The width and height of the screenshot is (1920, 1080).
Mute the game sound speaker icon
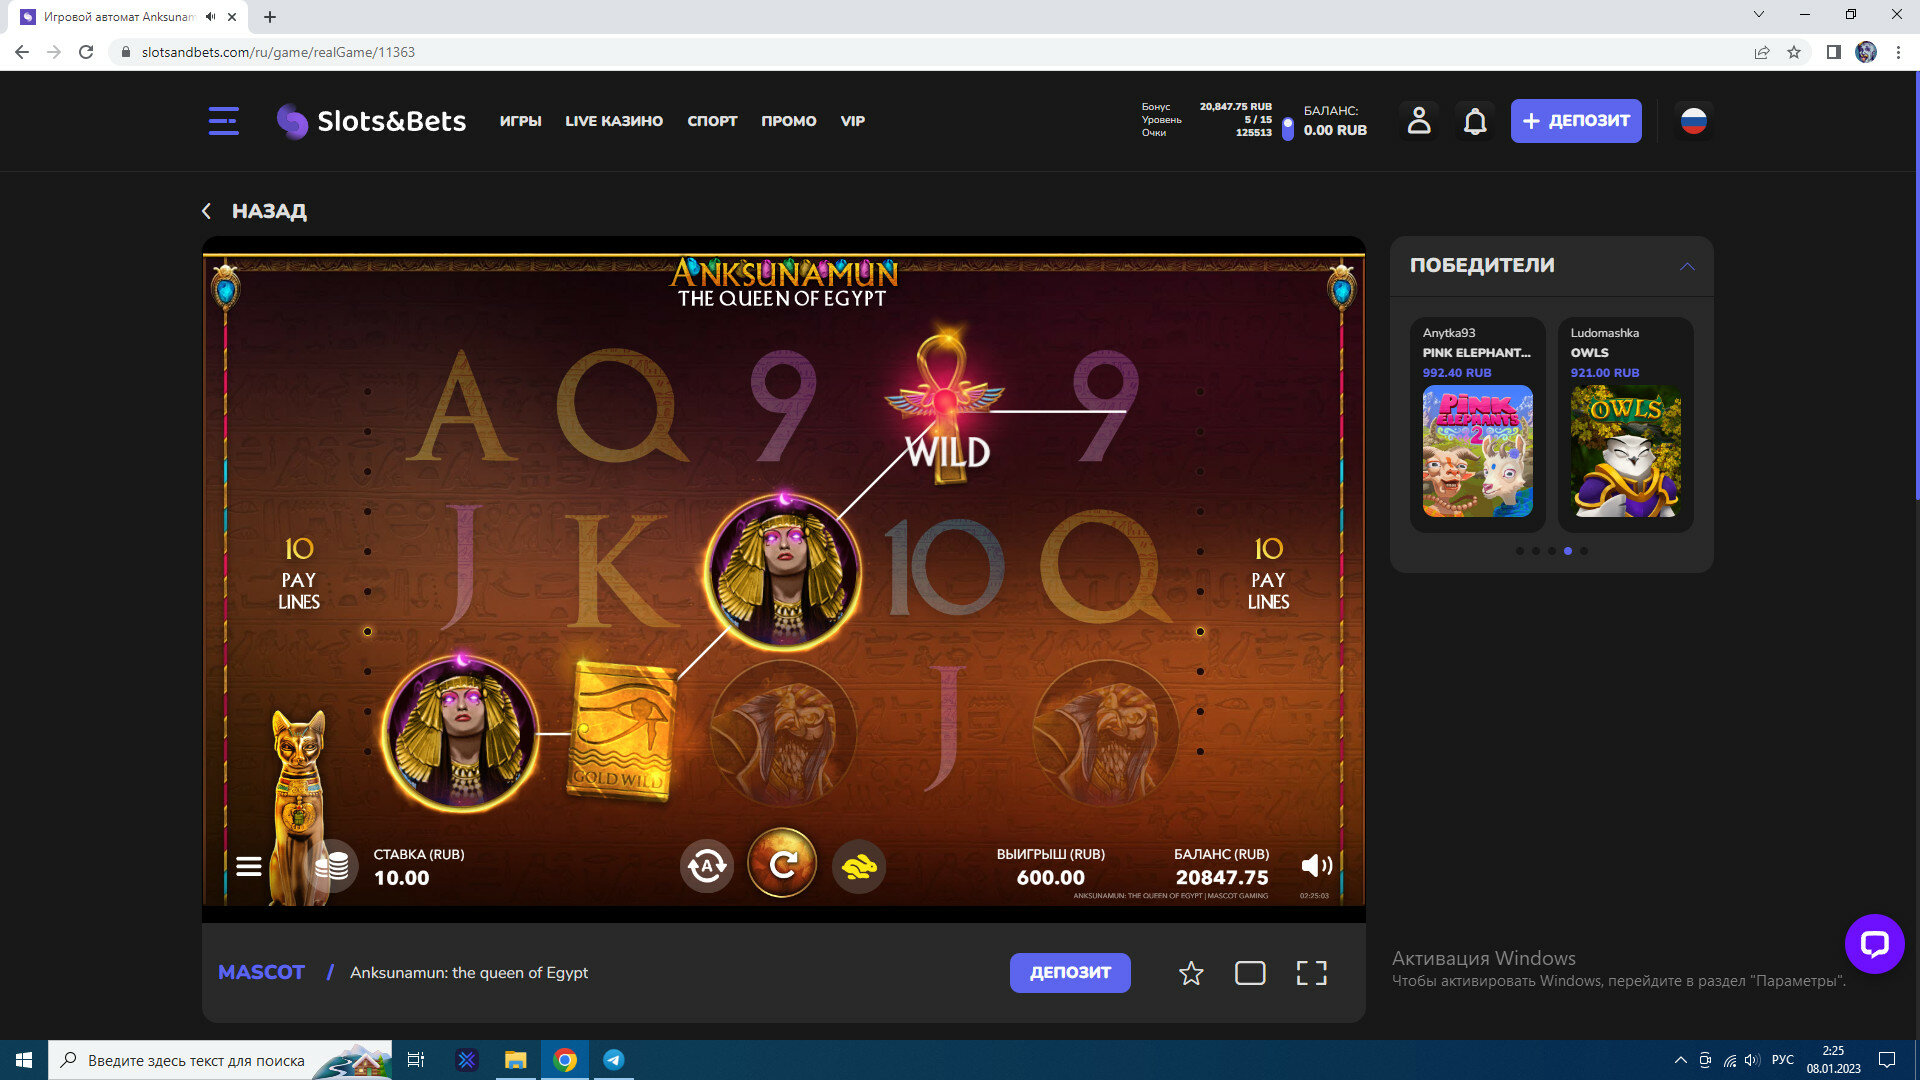coord(1316,866)
